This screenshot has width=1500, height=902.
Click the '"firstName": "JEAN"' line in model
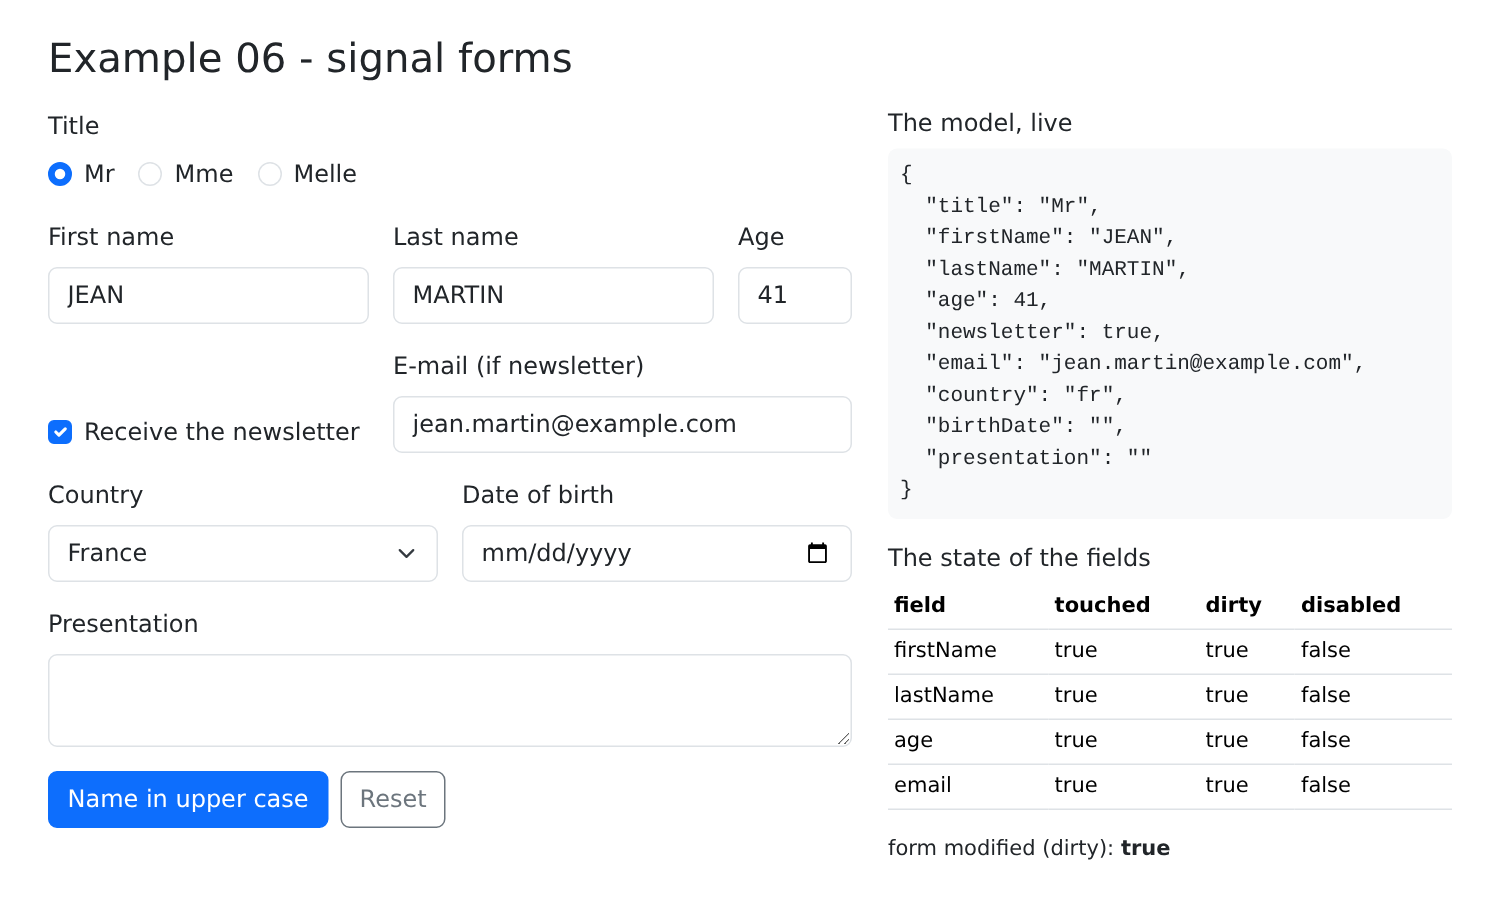tap(1050, 237)
